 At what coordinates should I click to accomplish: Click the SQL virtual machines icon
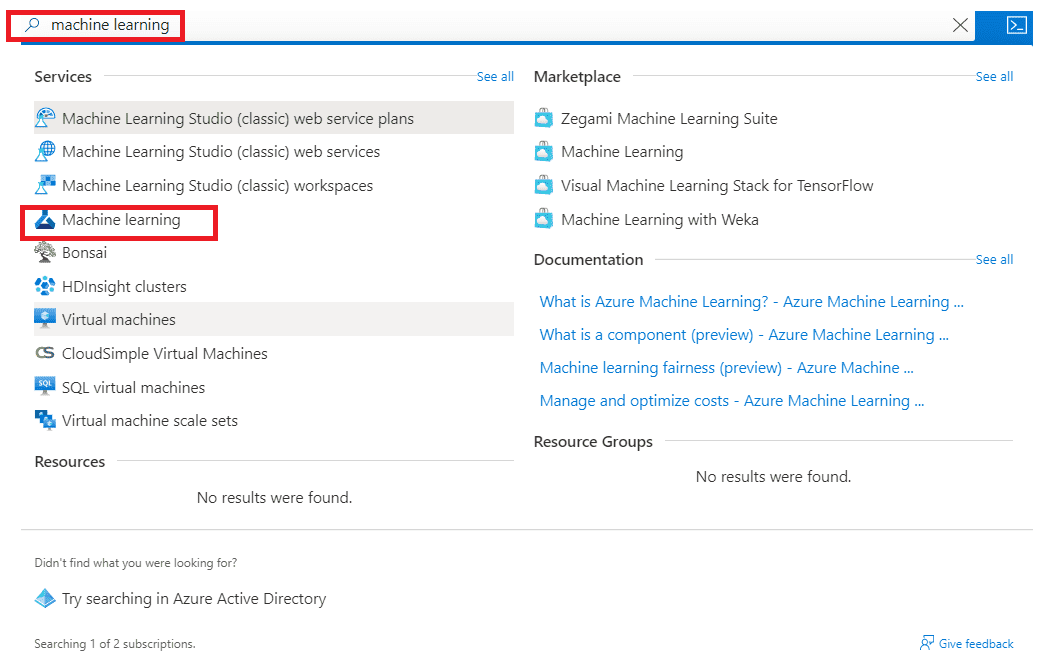click(x=45, y=386)
